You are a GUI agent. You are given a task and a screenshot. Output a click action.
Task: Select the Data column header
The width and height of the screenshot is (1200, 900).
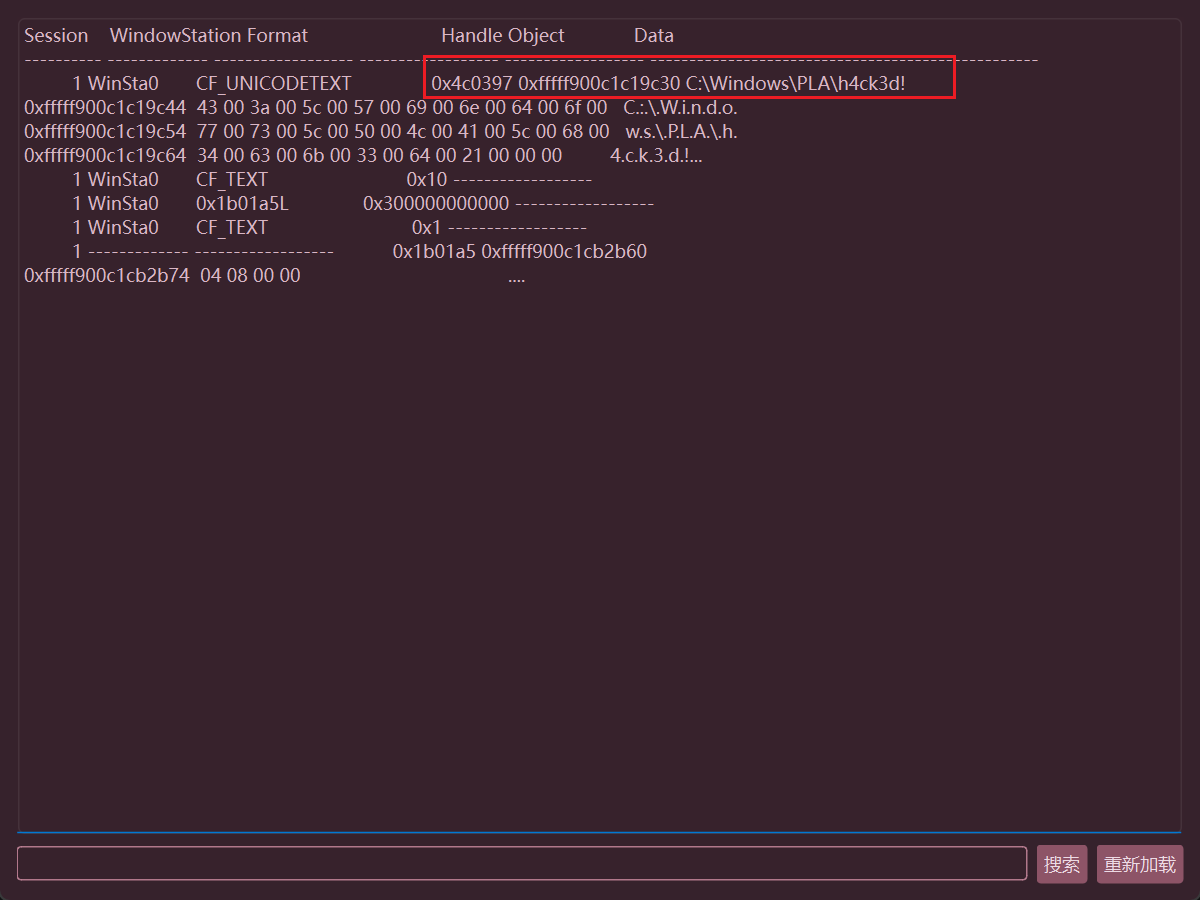point(653,36)
